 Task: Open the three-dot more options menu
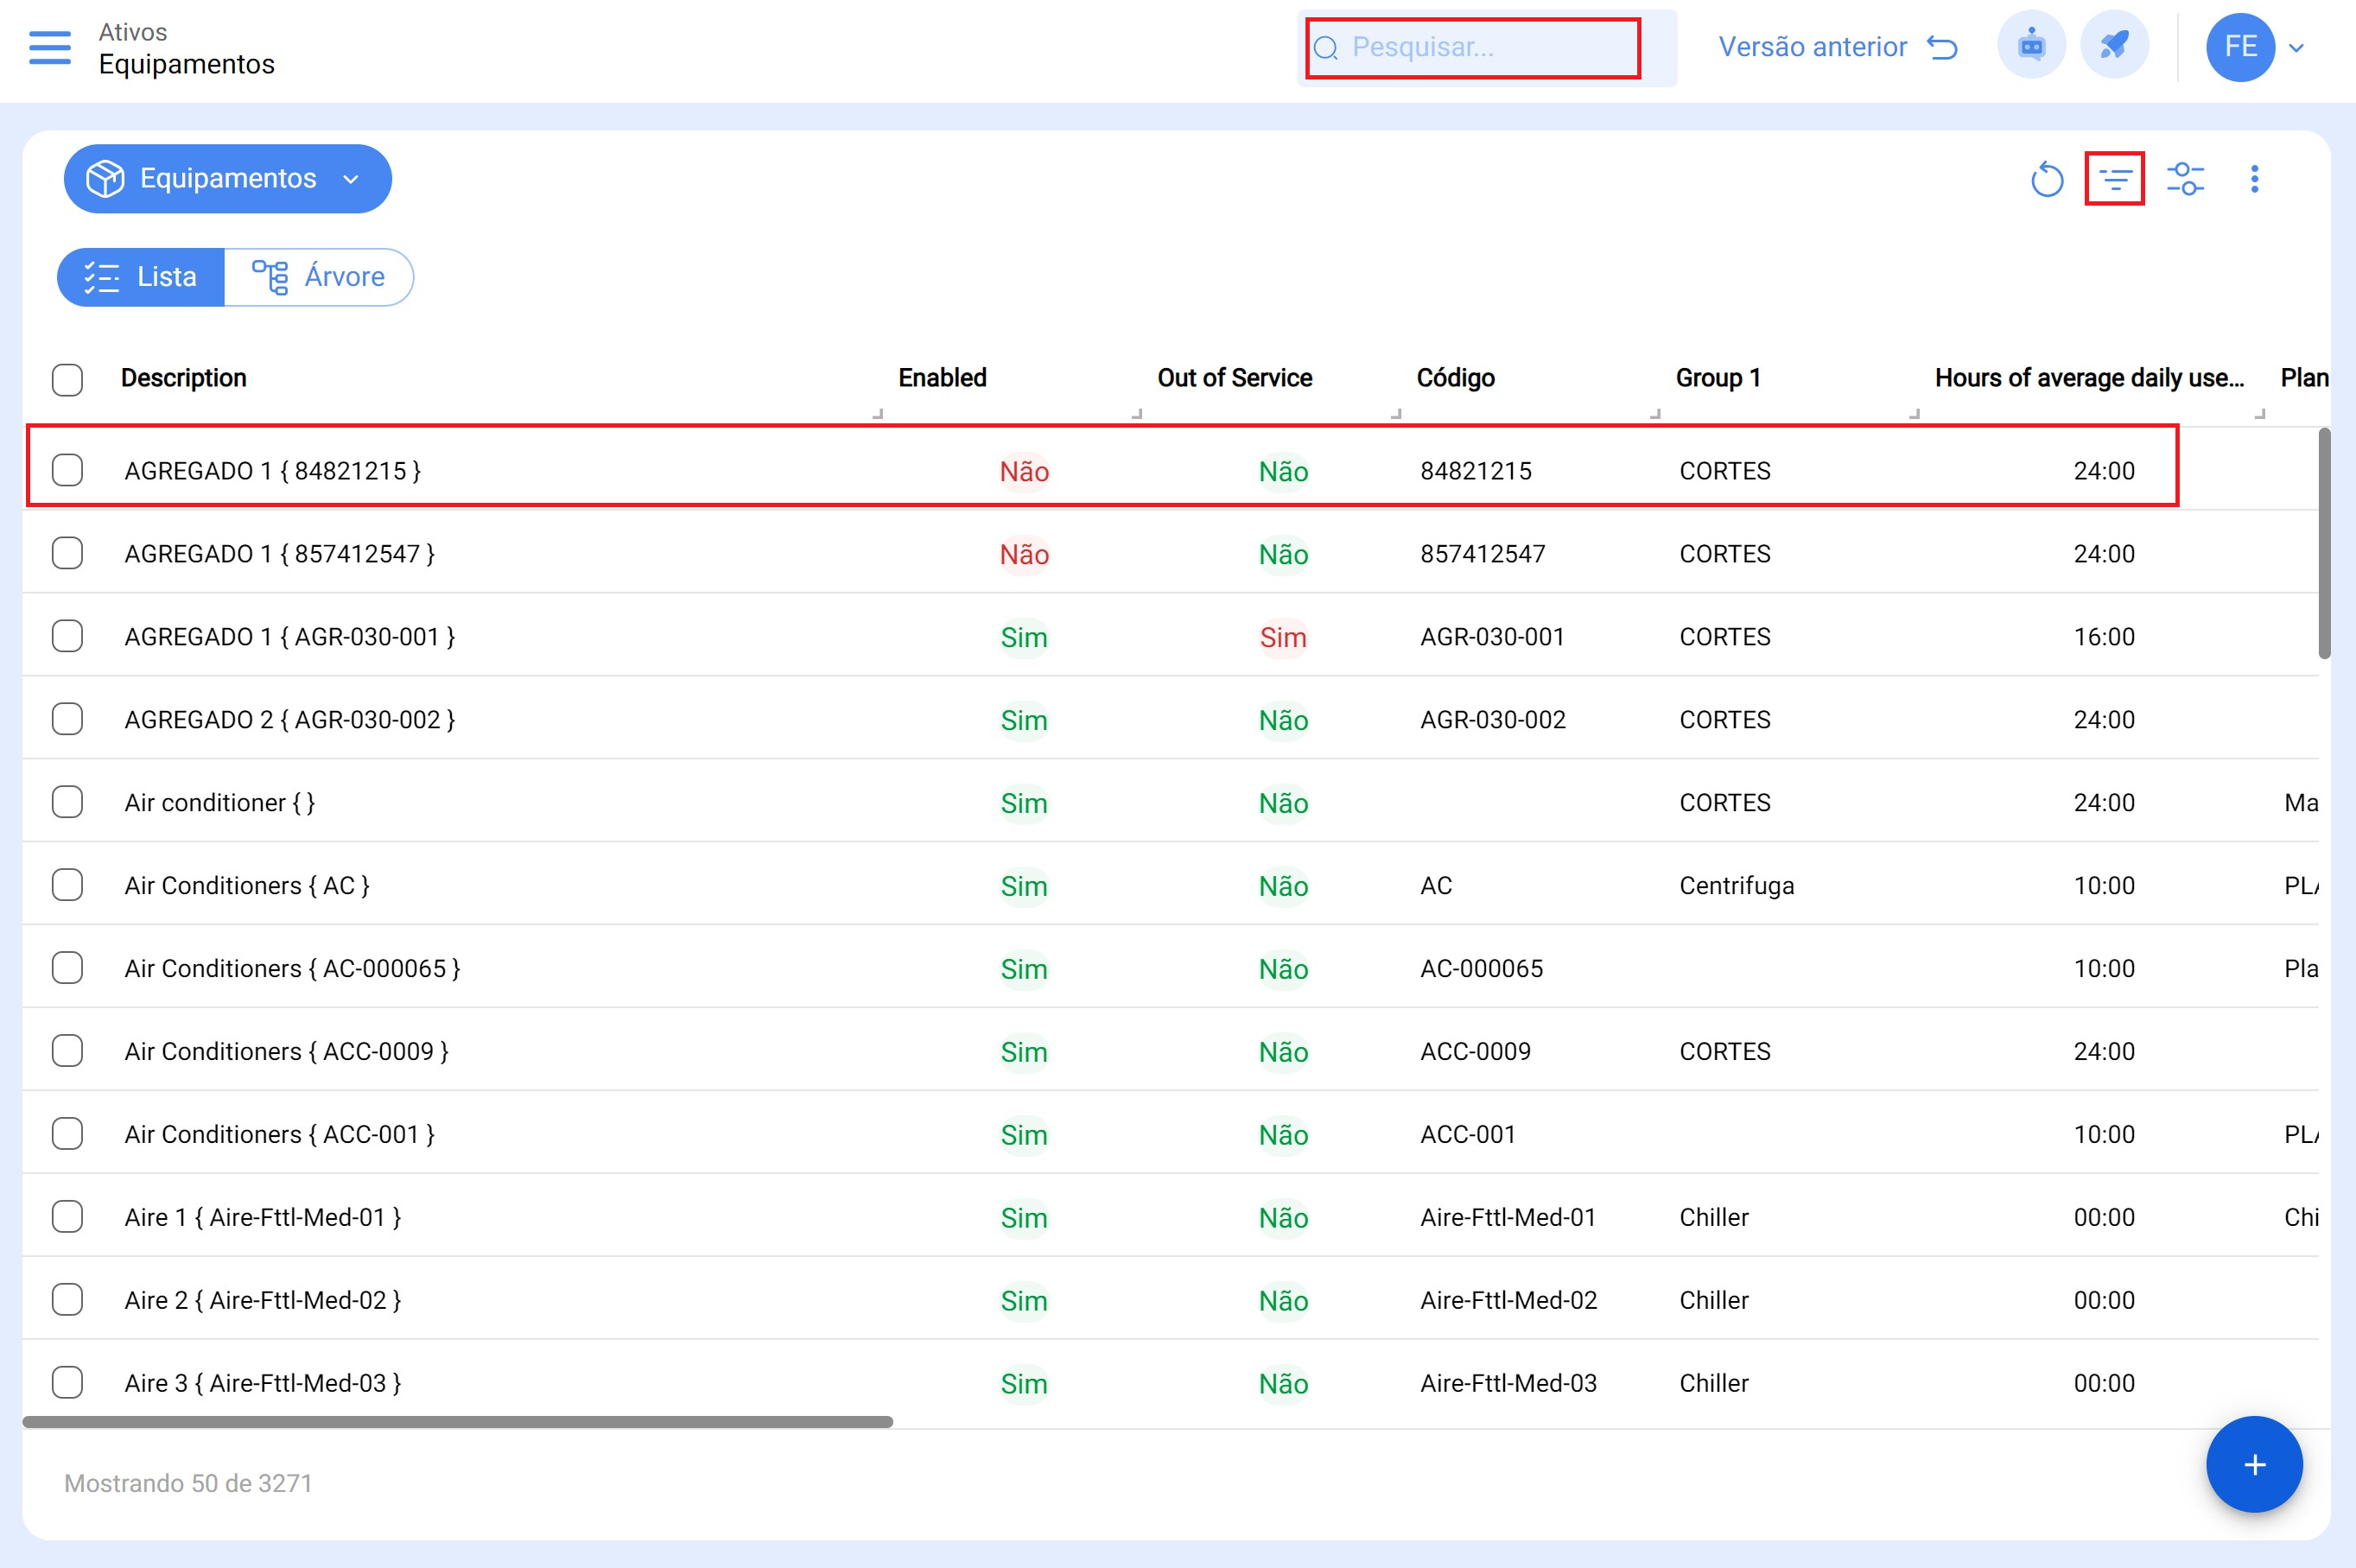tap(2254, 180)
